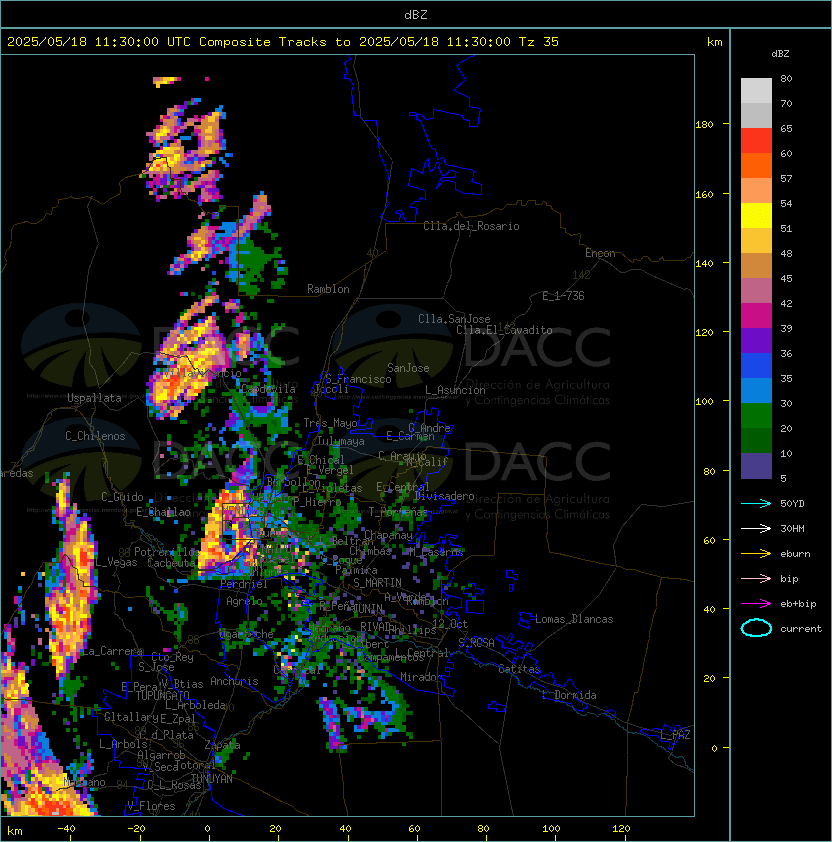The height and width of the screenshot is (842, 832).
Task: Click the 'L_Dormida' map label
Action: (569, 695)
